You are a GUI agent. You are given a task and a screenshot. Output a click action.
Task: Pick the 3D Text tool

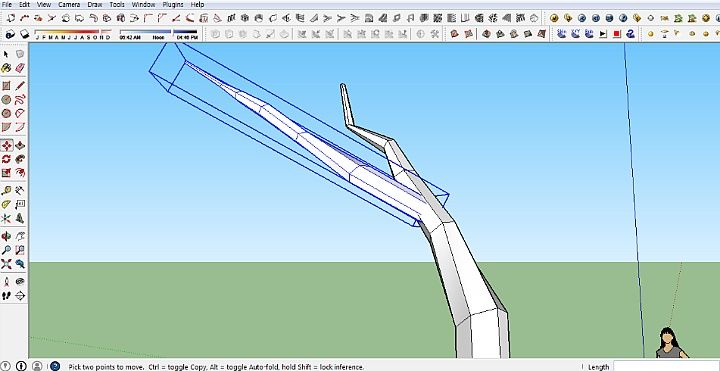(x=20, y=218)
